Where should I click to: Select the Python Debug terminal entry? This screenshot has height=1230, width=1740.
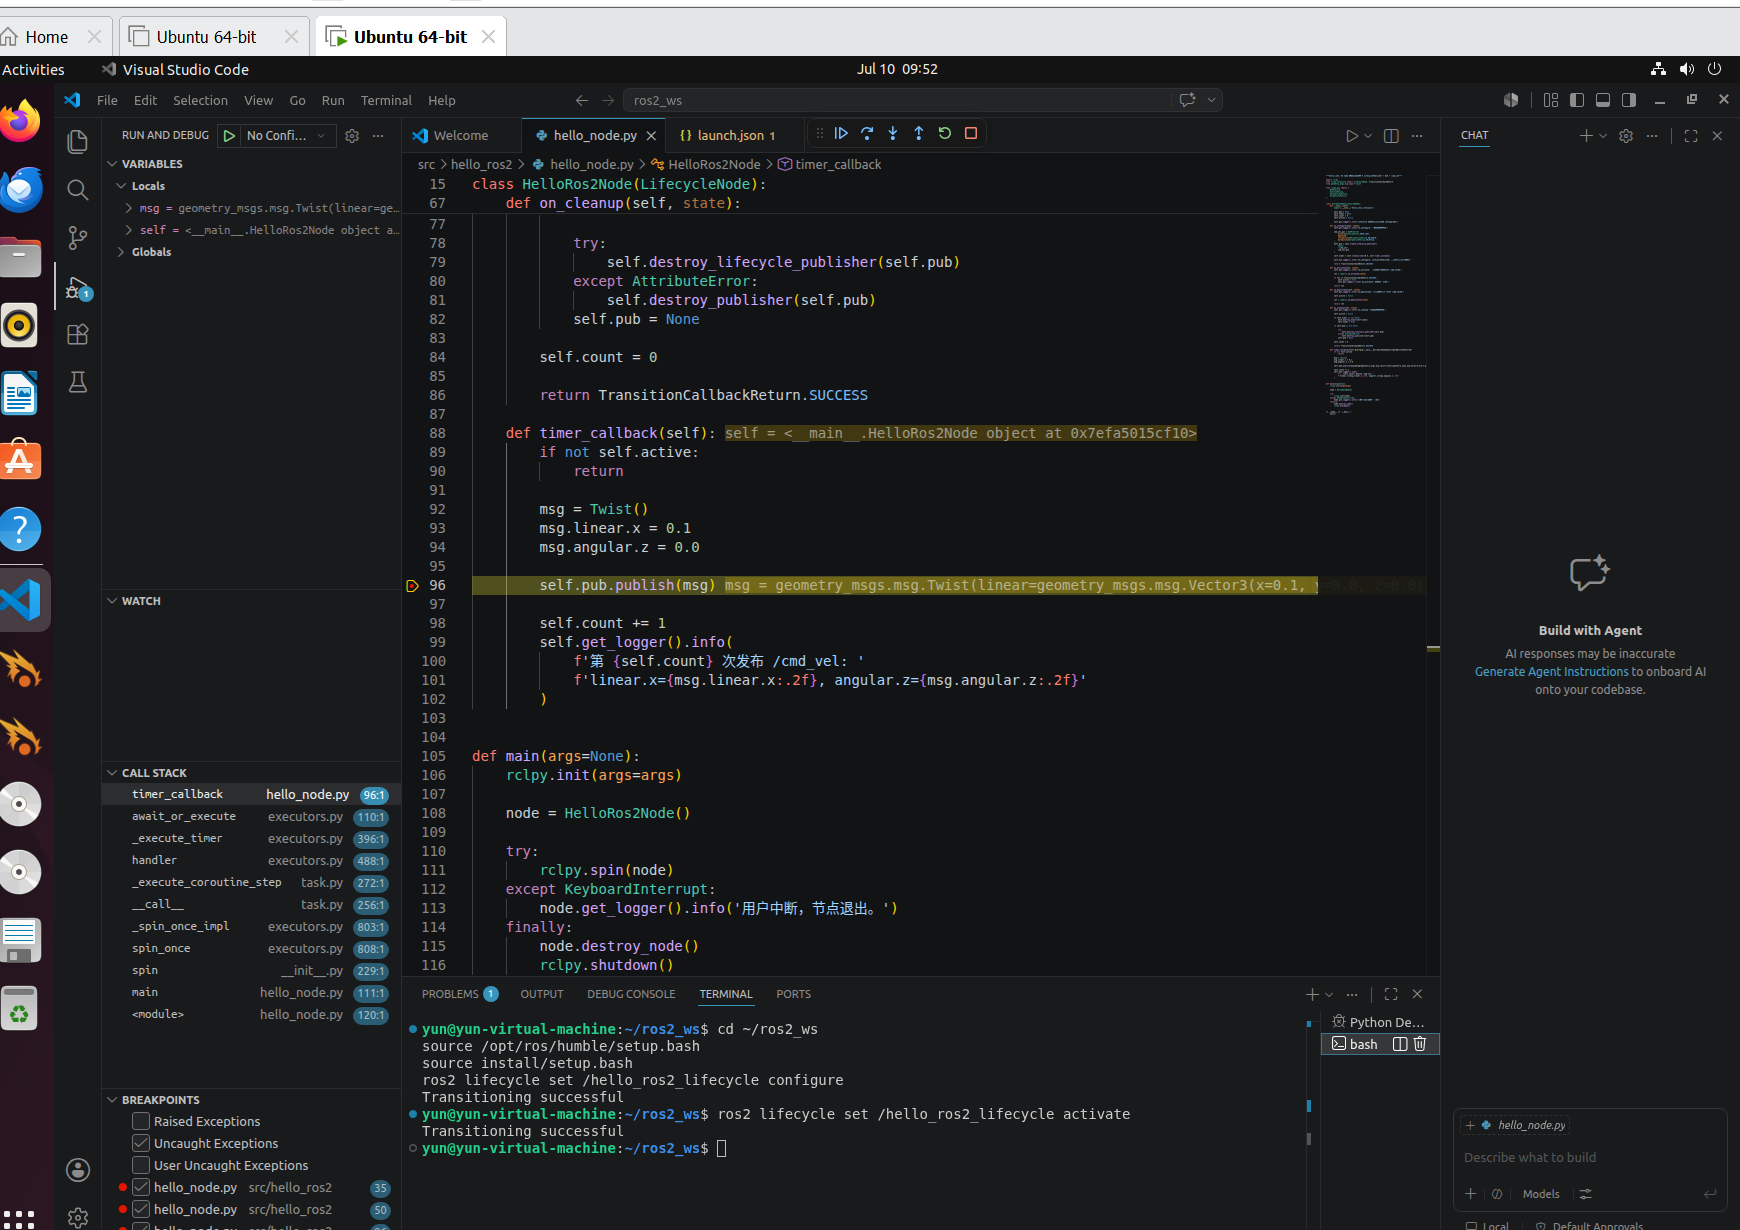coord(1380,1022)
